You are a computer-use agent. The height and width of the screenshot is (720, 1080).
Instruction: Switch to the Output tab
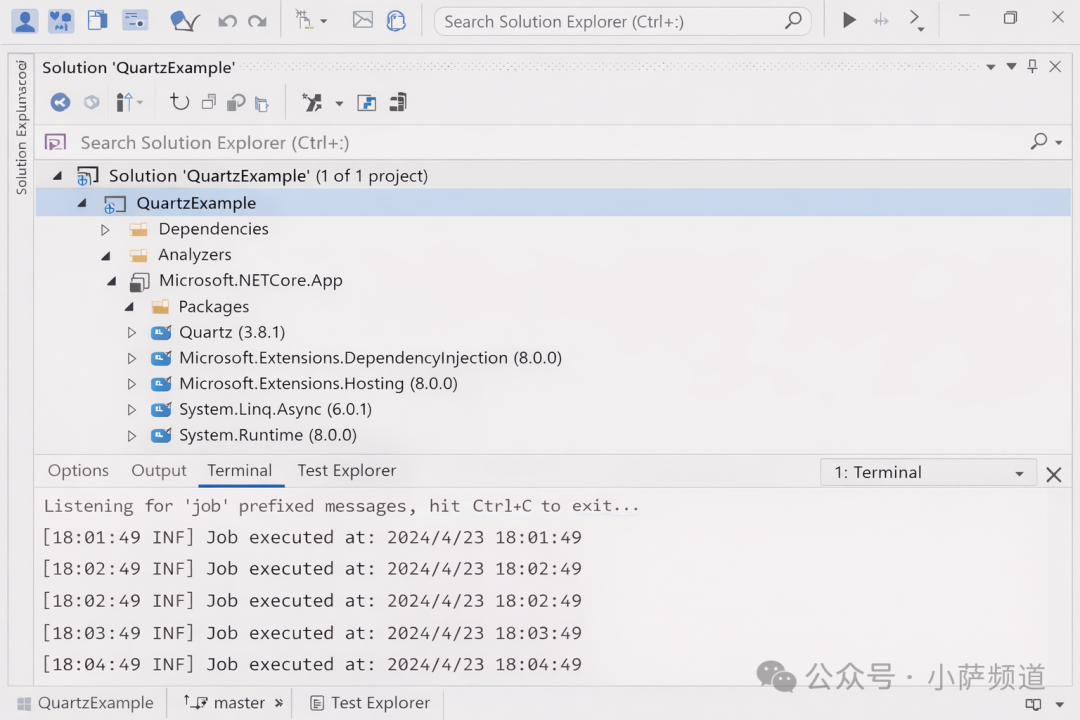[159, 471]
